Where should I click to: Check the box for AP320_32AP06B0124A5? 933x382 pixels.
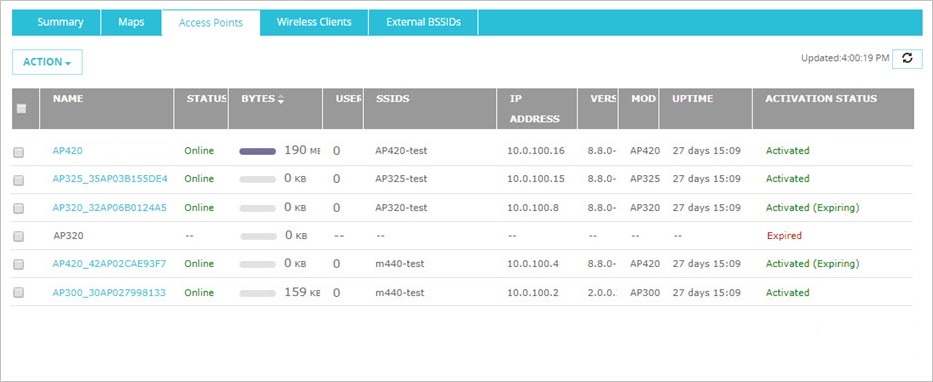coord(18,208)
